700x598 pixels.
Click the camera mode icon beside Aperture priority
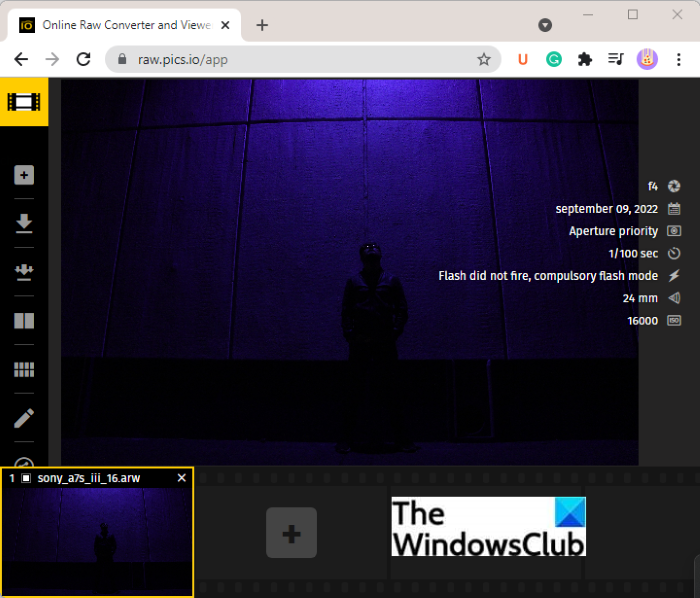[674, 231]
